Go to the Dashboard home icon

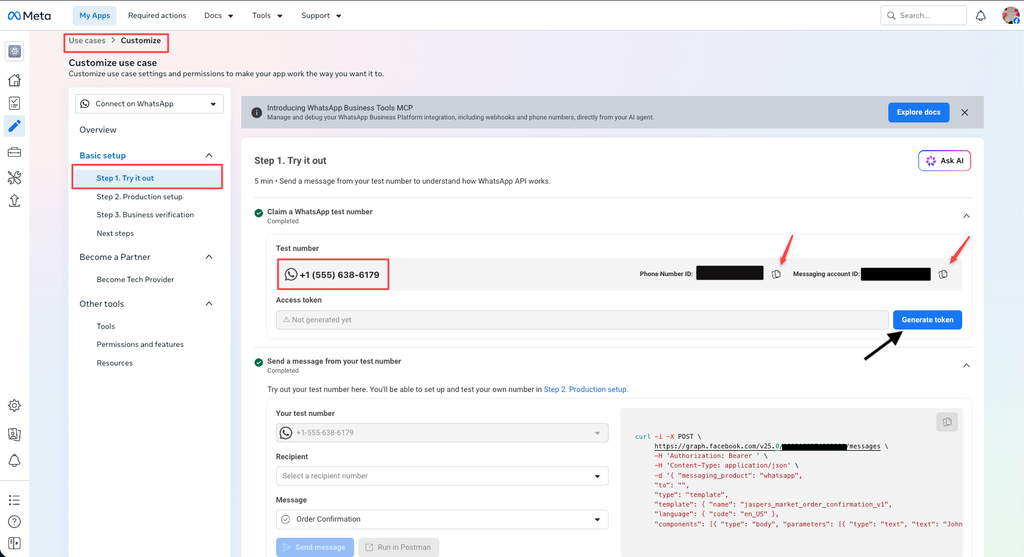pos(14,80)
